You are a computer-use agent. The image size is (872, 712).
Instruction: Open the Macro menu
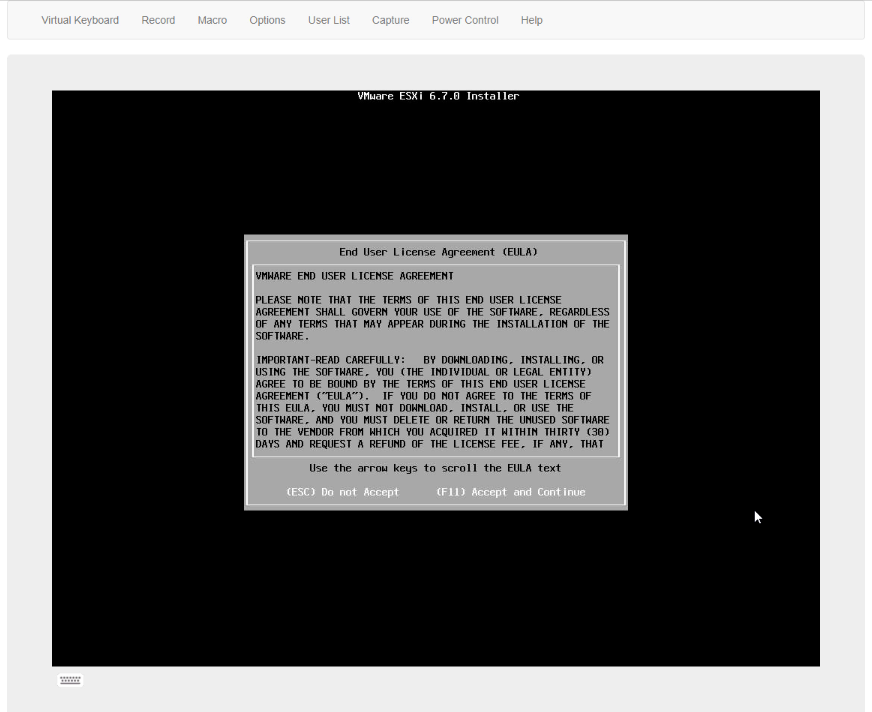(x=212, y=20)
